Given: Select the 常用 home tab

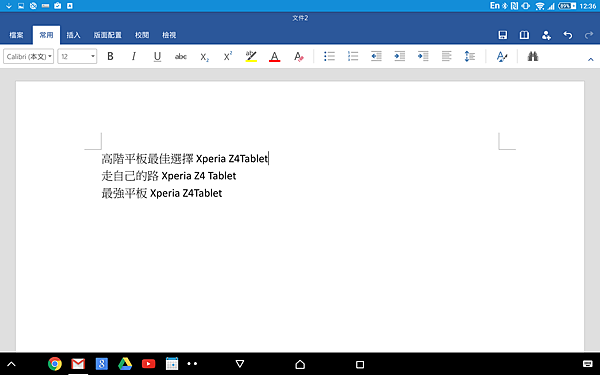Looking at the screenshot, I should 46,35.
